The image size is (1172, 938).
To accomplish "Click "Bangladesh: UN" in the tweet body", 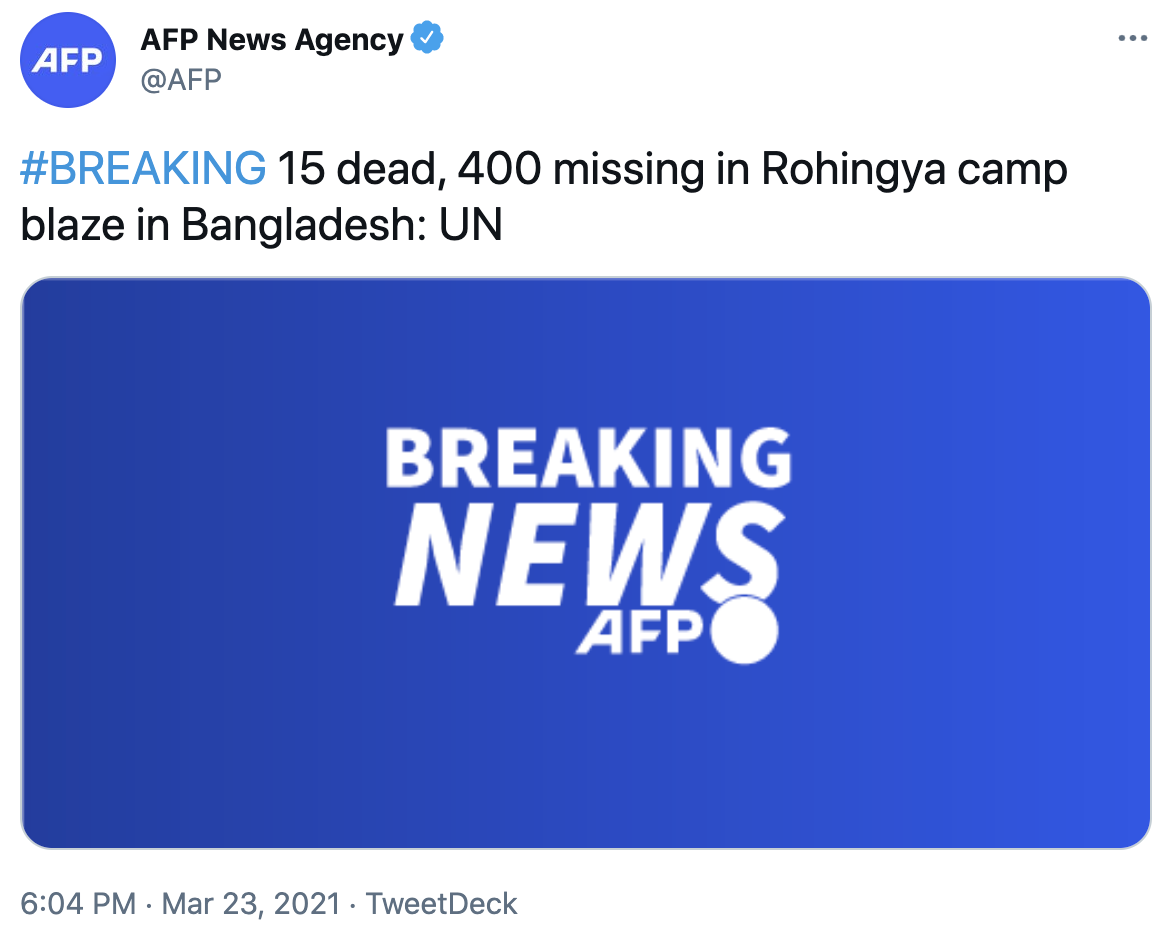I will 341,226.
